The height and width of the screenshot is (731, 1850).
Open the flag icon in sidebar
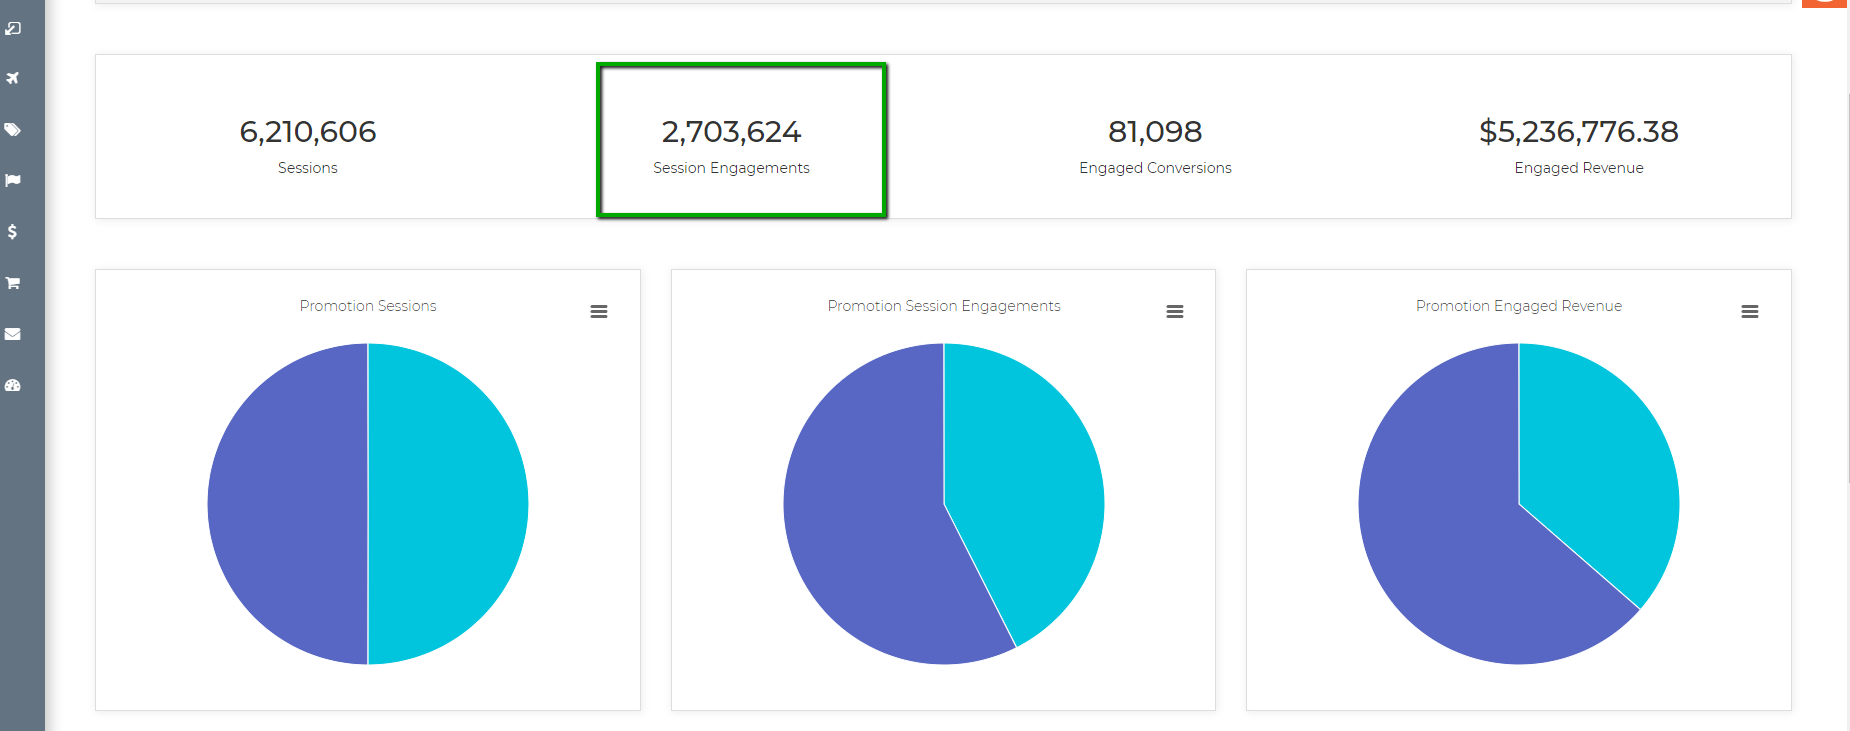13,181
